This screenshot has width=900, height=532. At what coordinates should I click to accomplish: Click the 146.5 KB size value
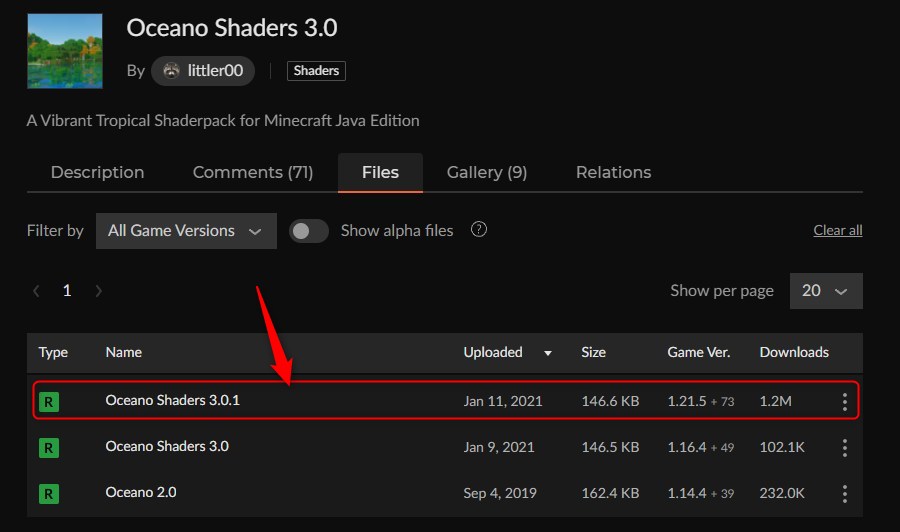[610, 447]
